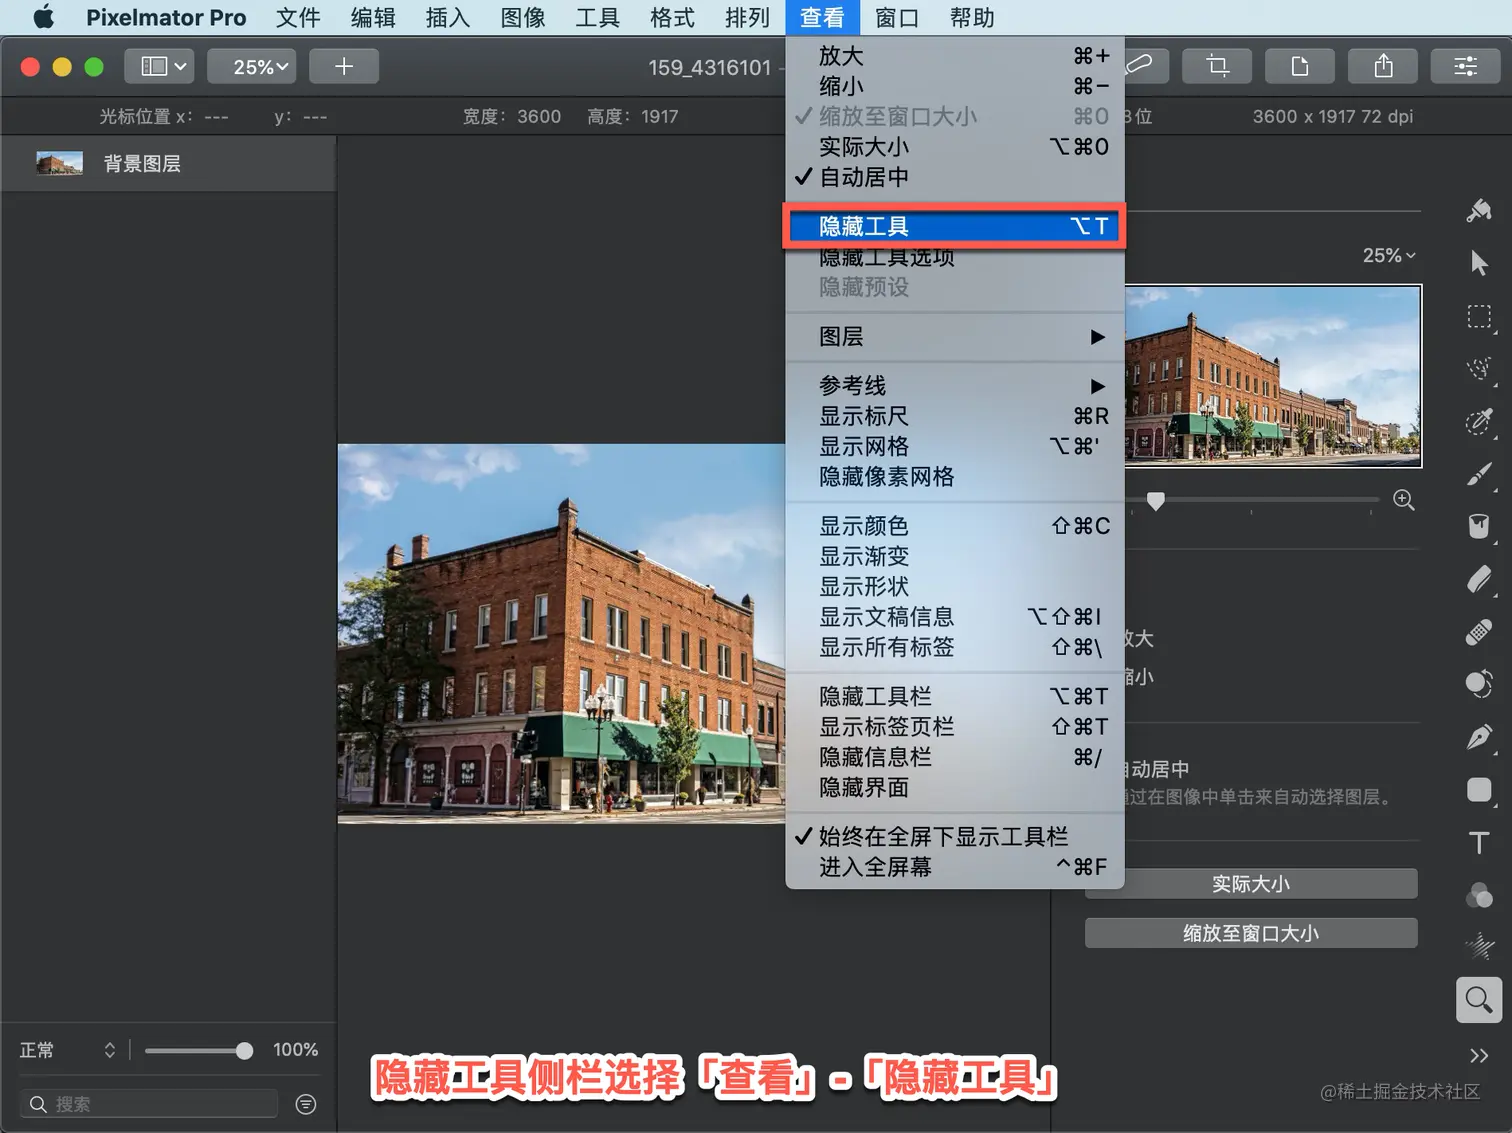Viewport: 1512px width, 1133px height.
Task: Click the layer opacity slider handle
Action: [244, 1050]
